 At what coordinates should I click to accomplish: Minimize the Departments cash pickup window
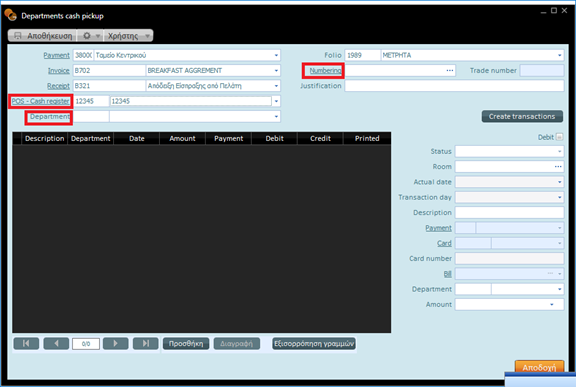click(x=543, y=11)
